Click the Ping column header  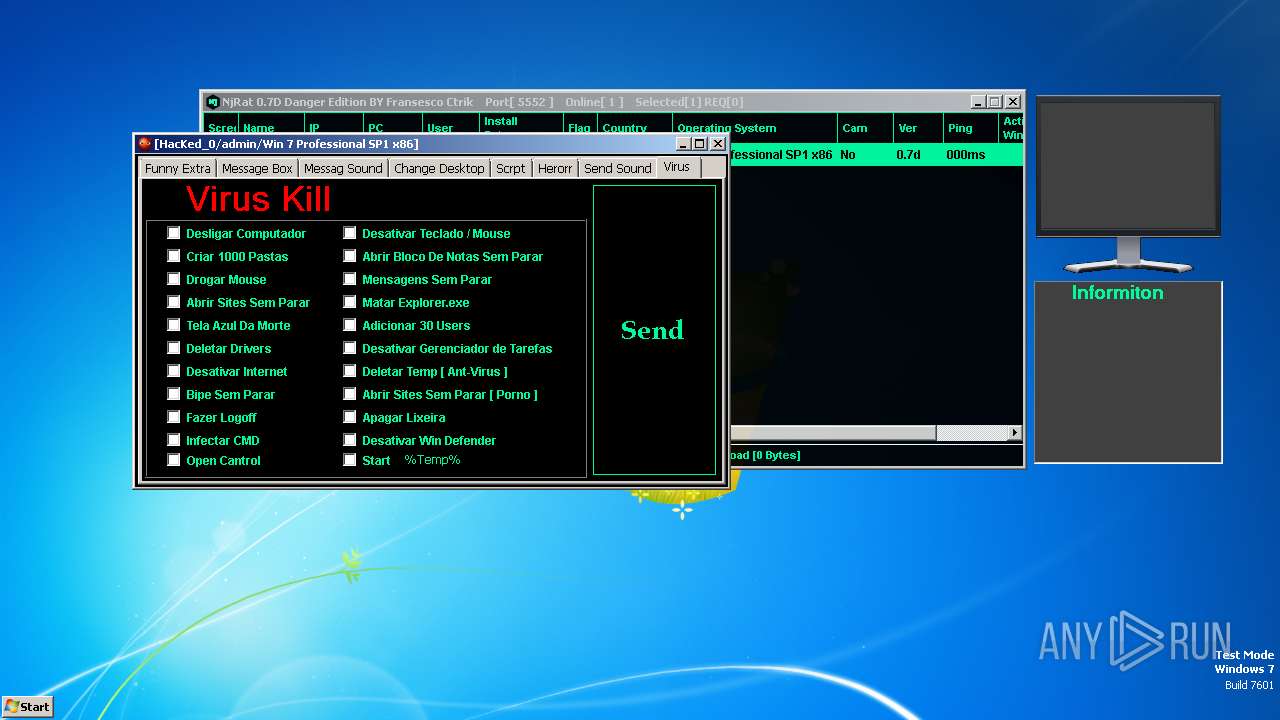tap(970, 128)
